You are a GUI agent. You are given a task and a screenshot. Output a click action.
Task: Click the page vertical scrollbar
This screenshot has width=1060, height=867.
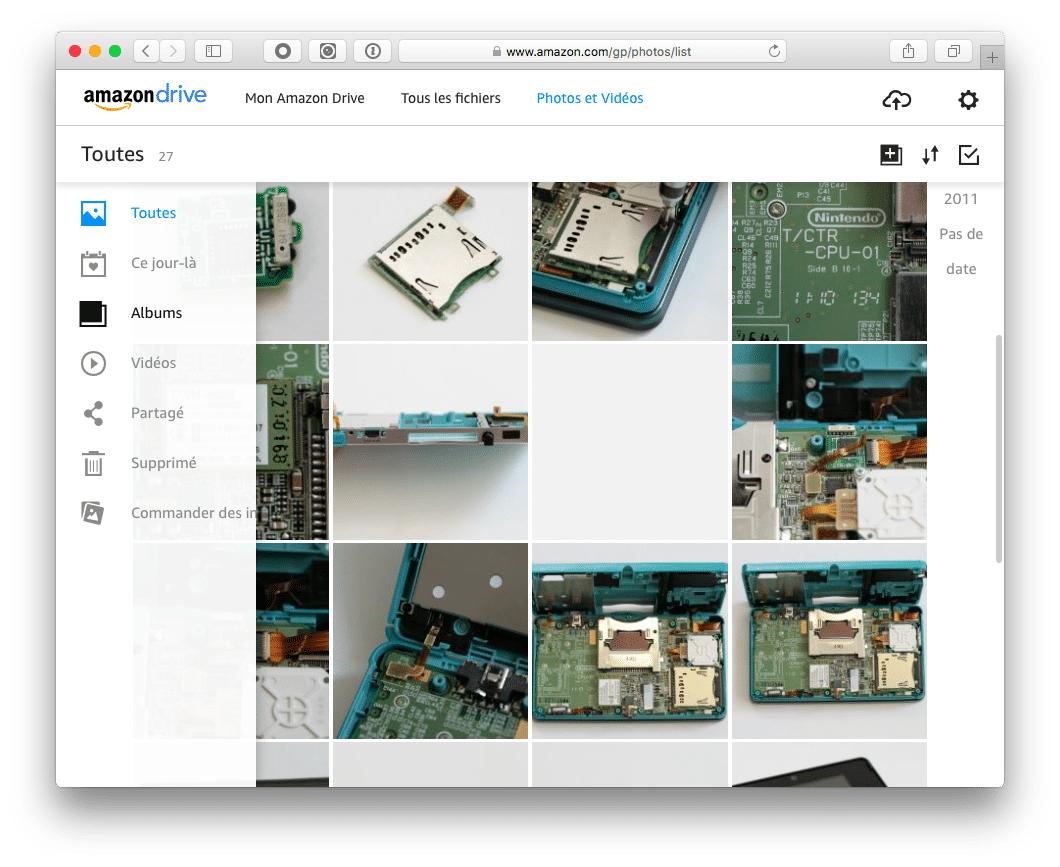pyautogui.click(x=998, y=449)
